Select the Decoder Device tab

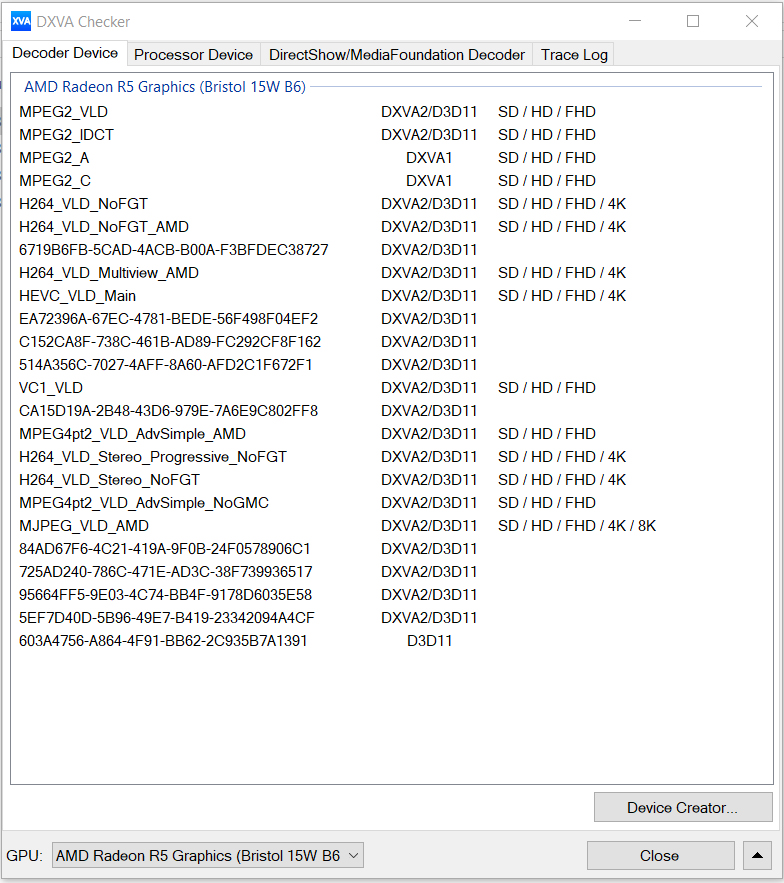point(65,54)
